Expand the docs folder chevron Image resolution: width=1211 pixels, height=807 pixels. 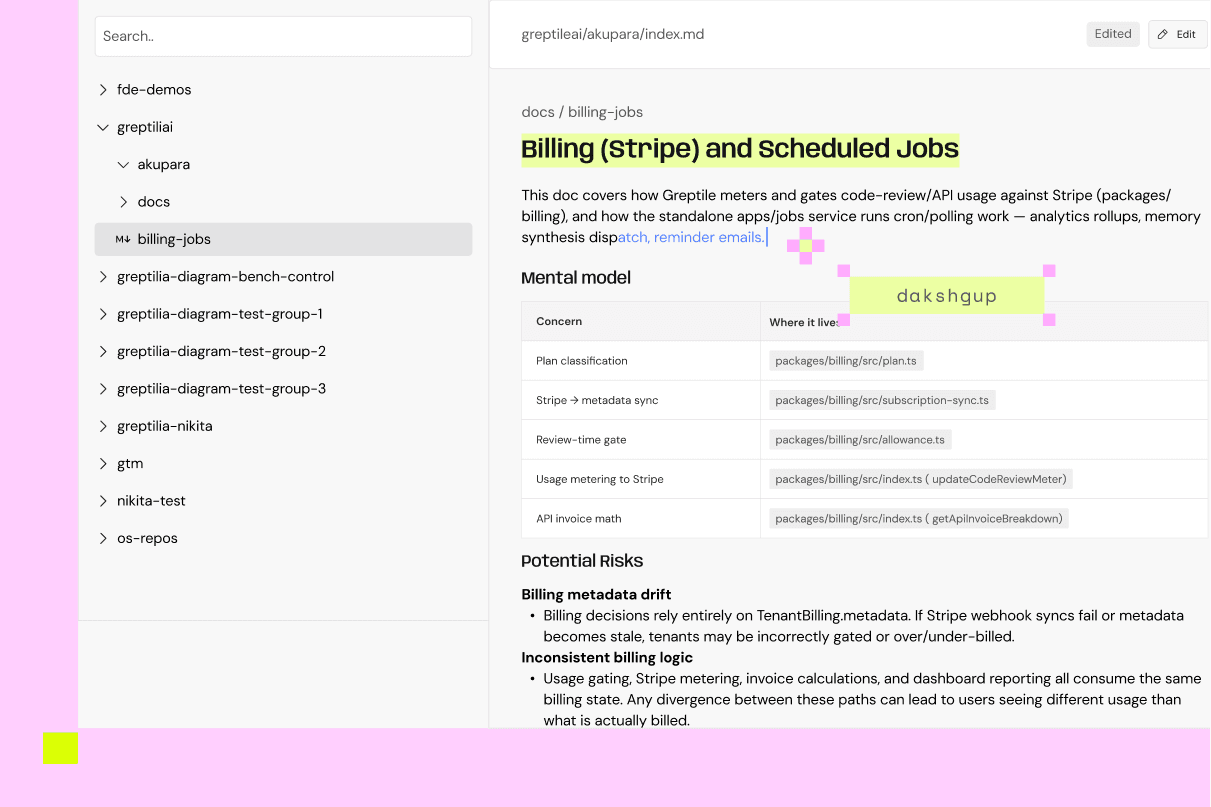(x=124, y=202)
